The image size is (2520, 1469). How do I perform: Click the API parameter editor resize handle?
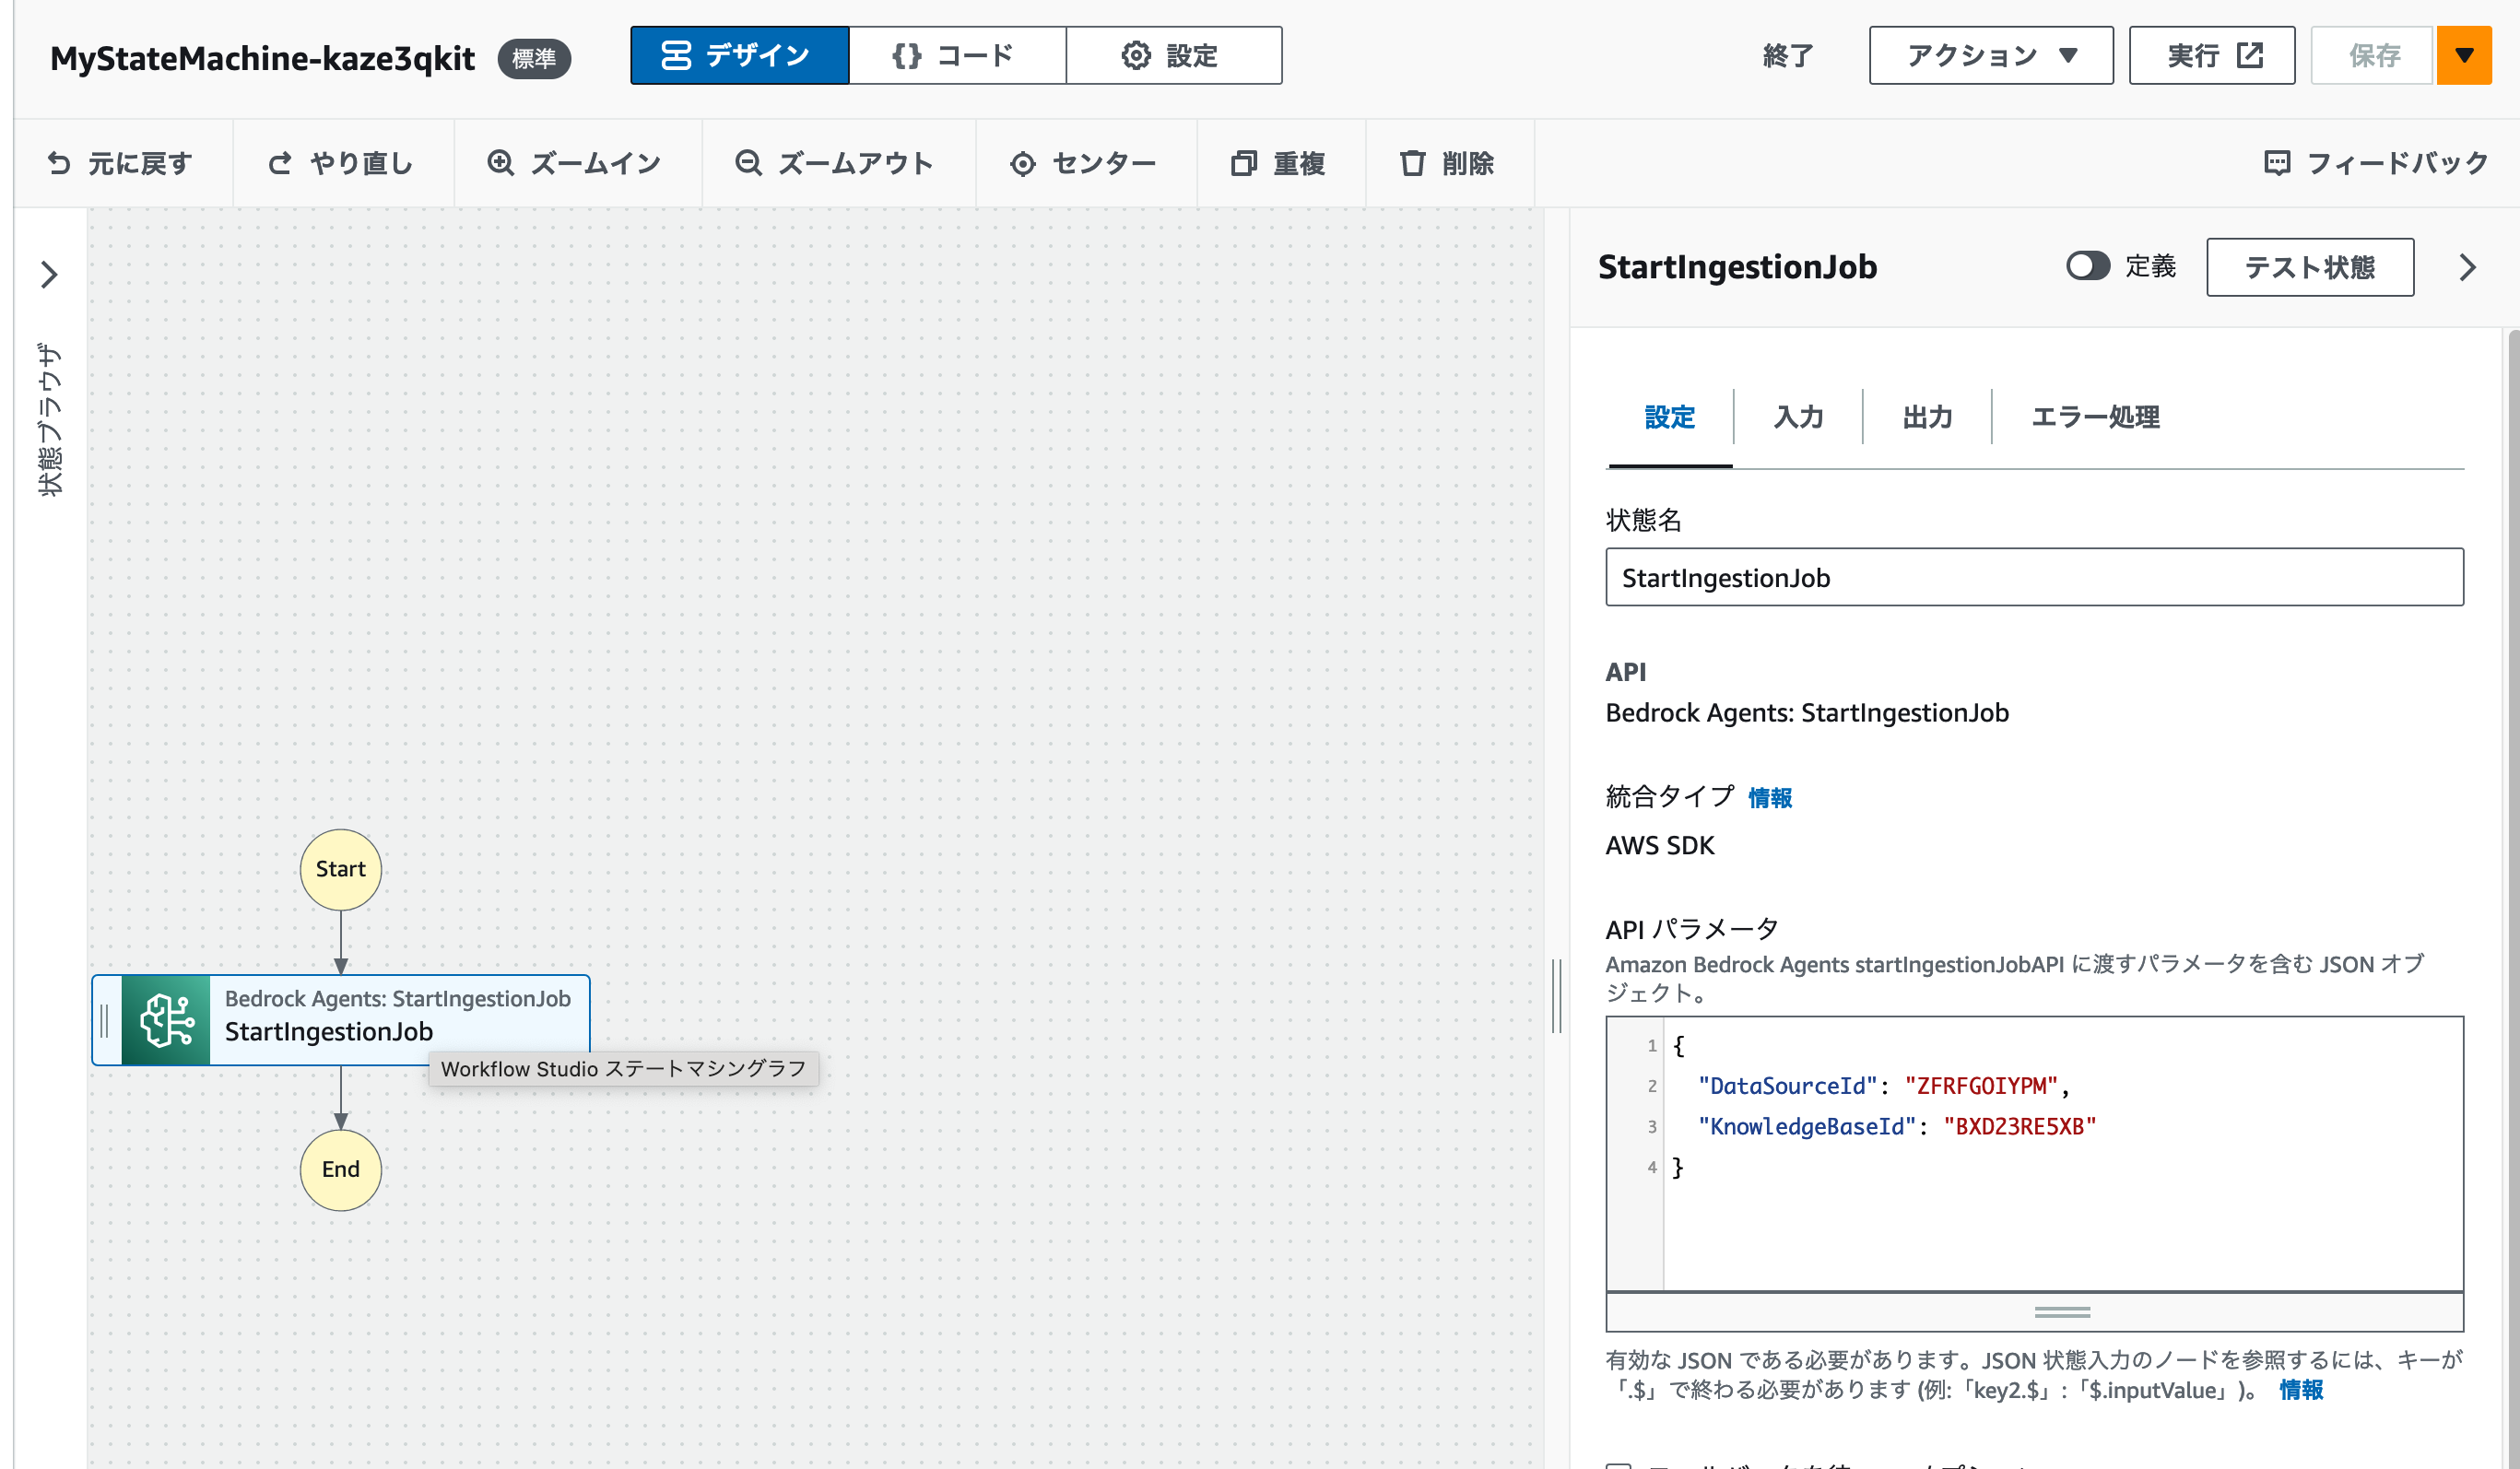click(x=2061, y=1311)
